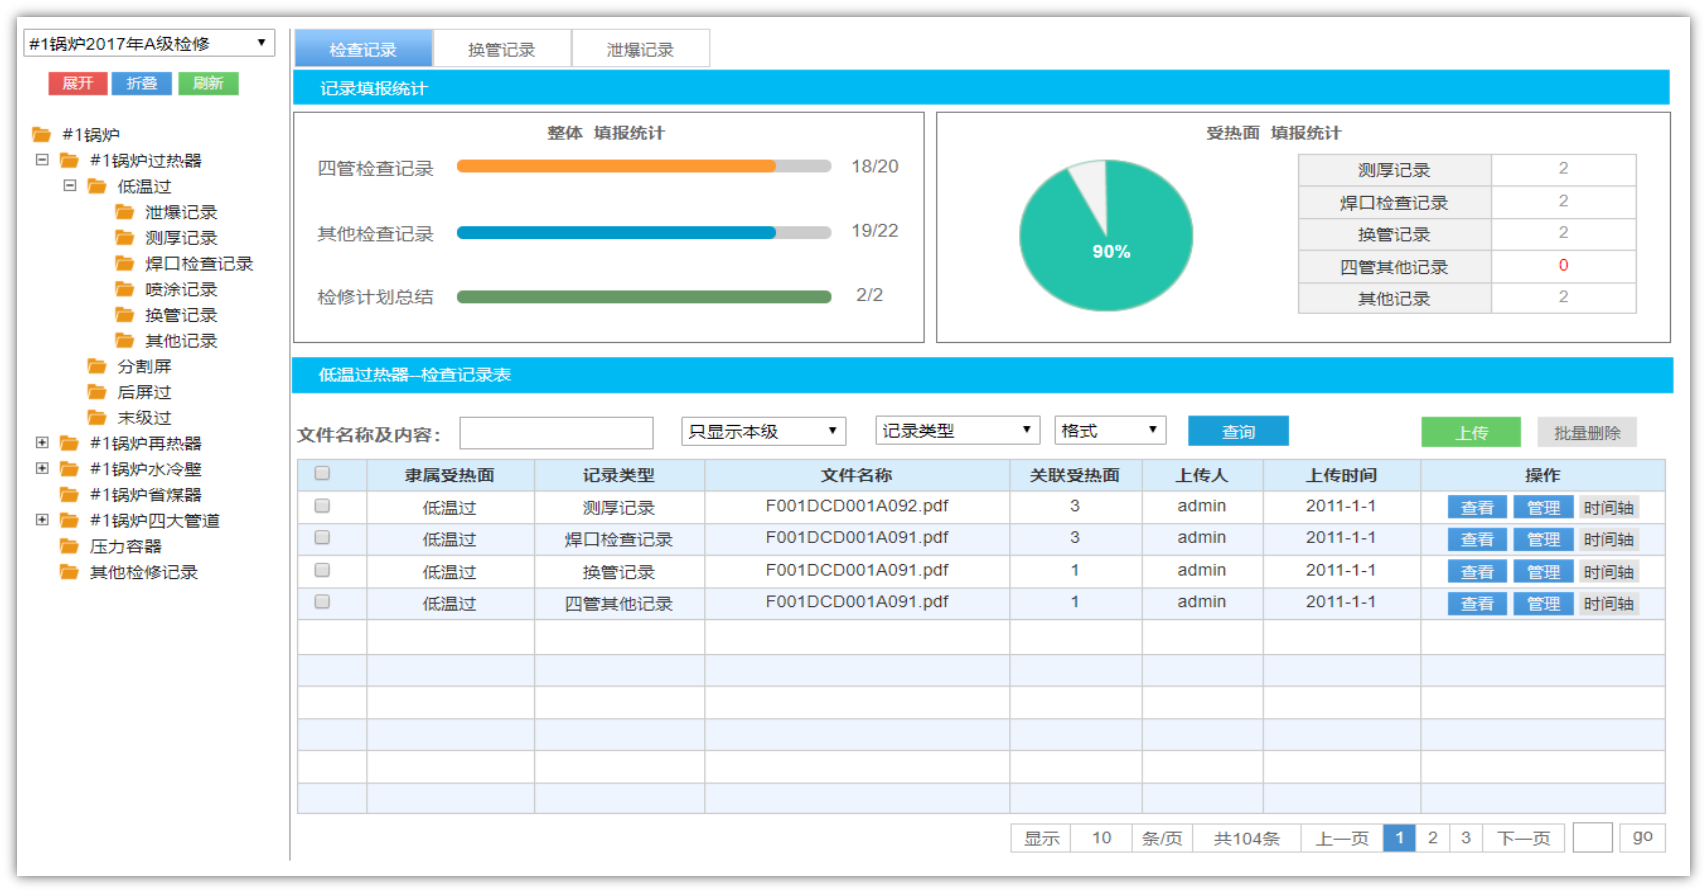Tick the checkbox for the 四管其他记录 row

point(322,602)
